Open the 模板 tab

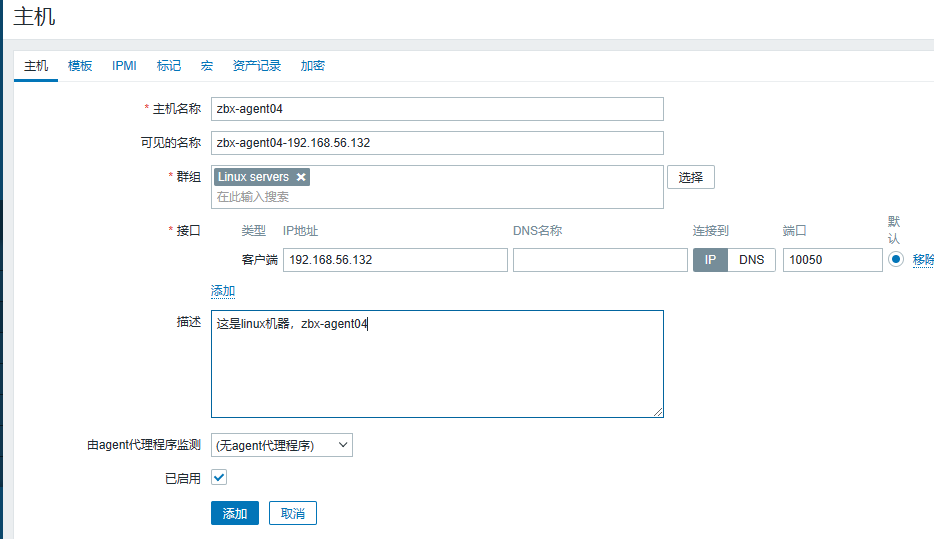(80, 66)
